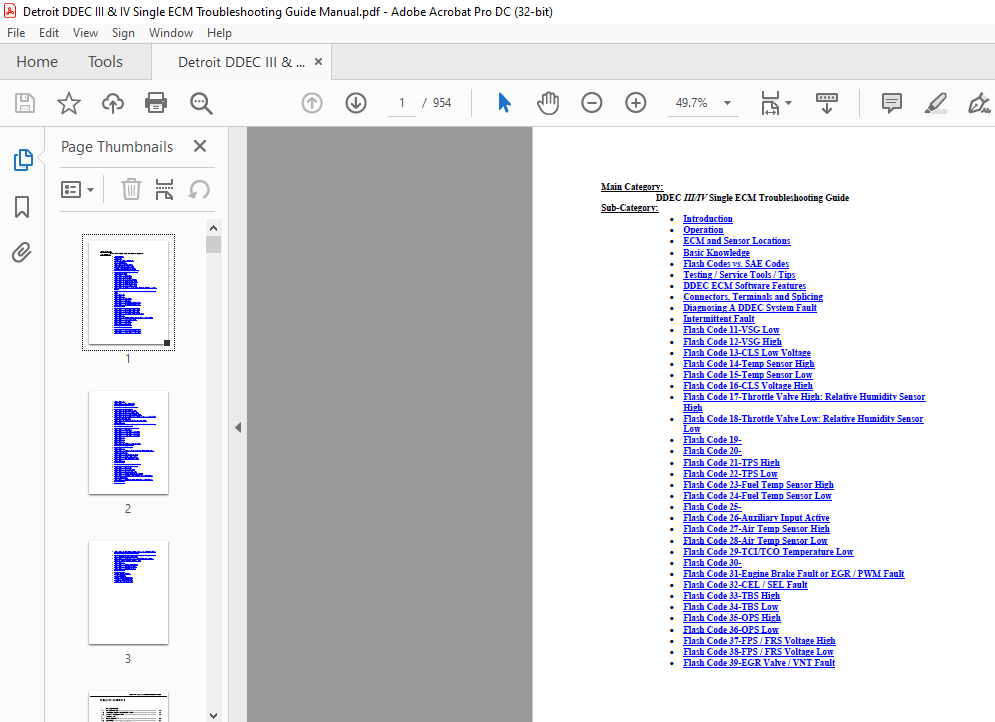The image size is (995, 722).
Task: Open Connectors, Terminals and Splicing link
Action: 753,297
